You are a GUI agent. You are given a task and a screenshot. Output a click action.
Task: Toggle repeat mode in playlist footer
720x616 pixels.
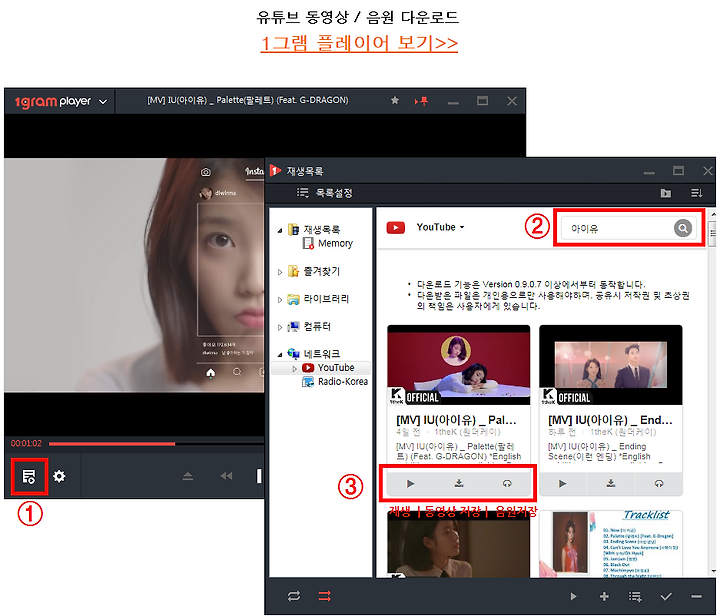coord(294,596)
